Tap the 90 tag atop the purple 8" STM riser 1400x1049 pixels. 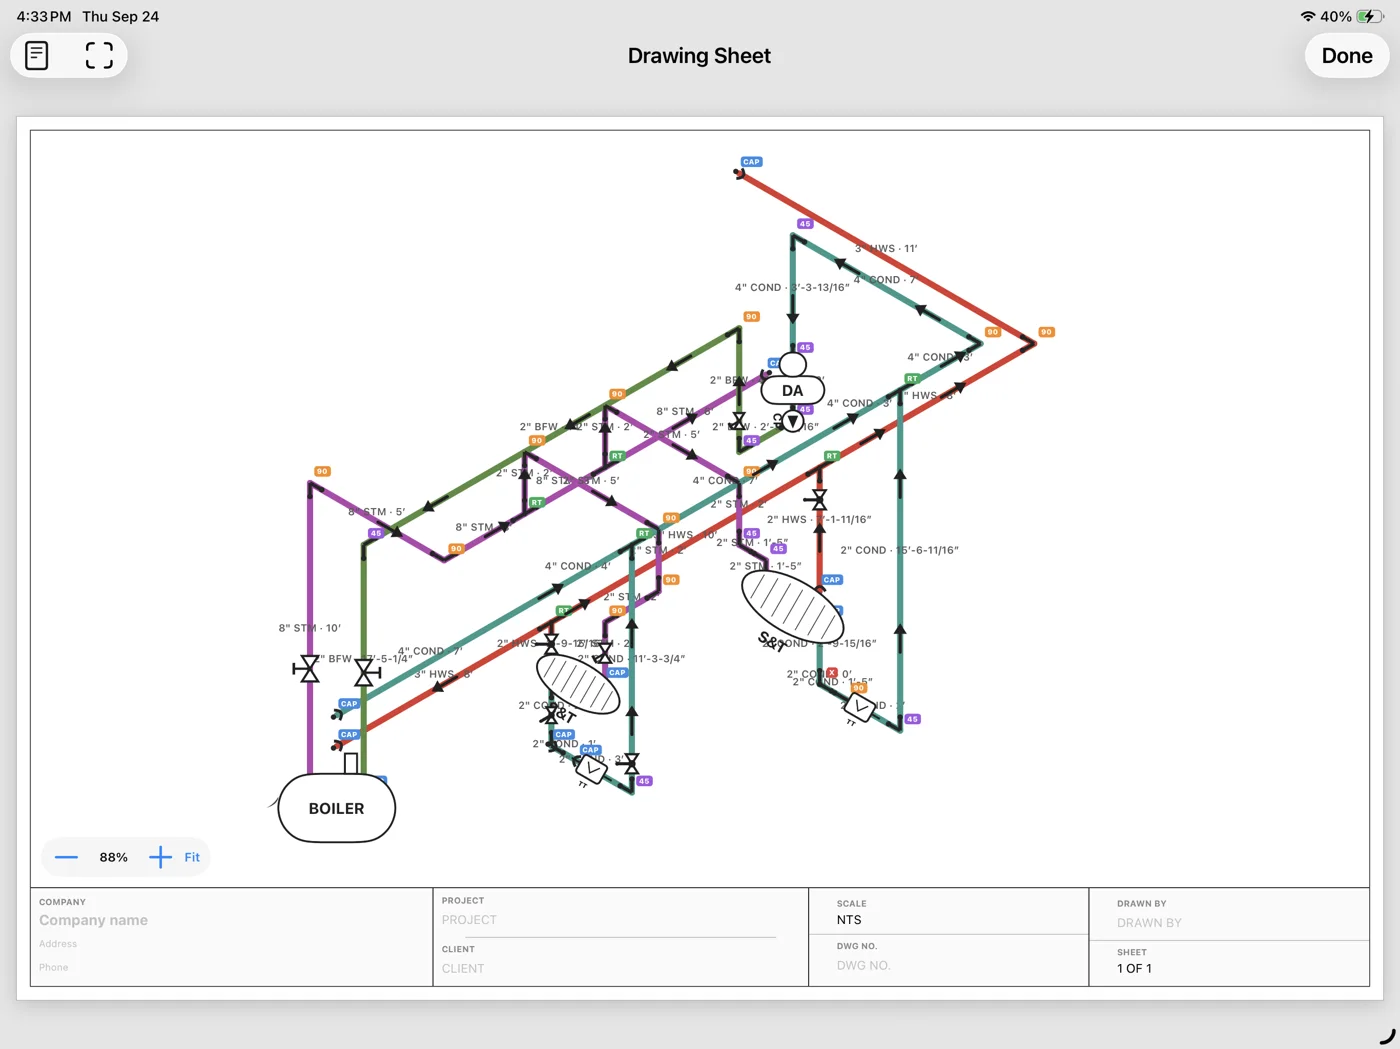pyautogui.click(x=322, y=471)
